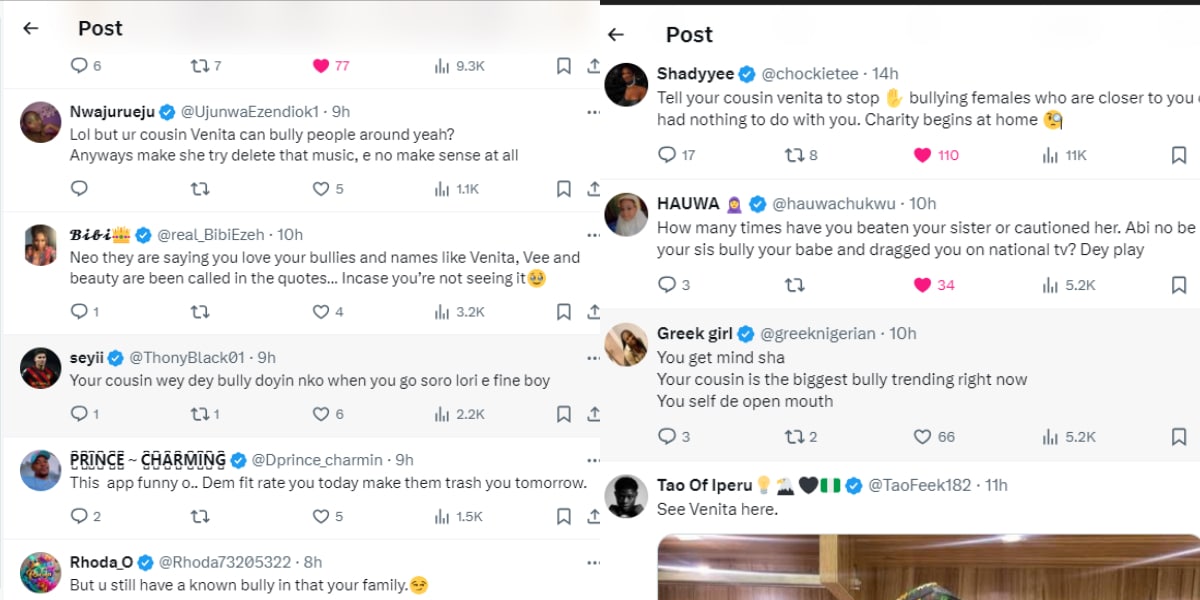
Task: Repost Bibi's tweet
Action: [x=199, y=312]
